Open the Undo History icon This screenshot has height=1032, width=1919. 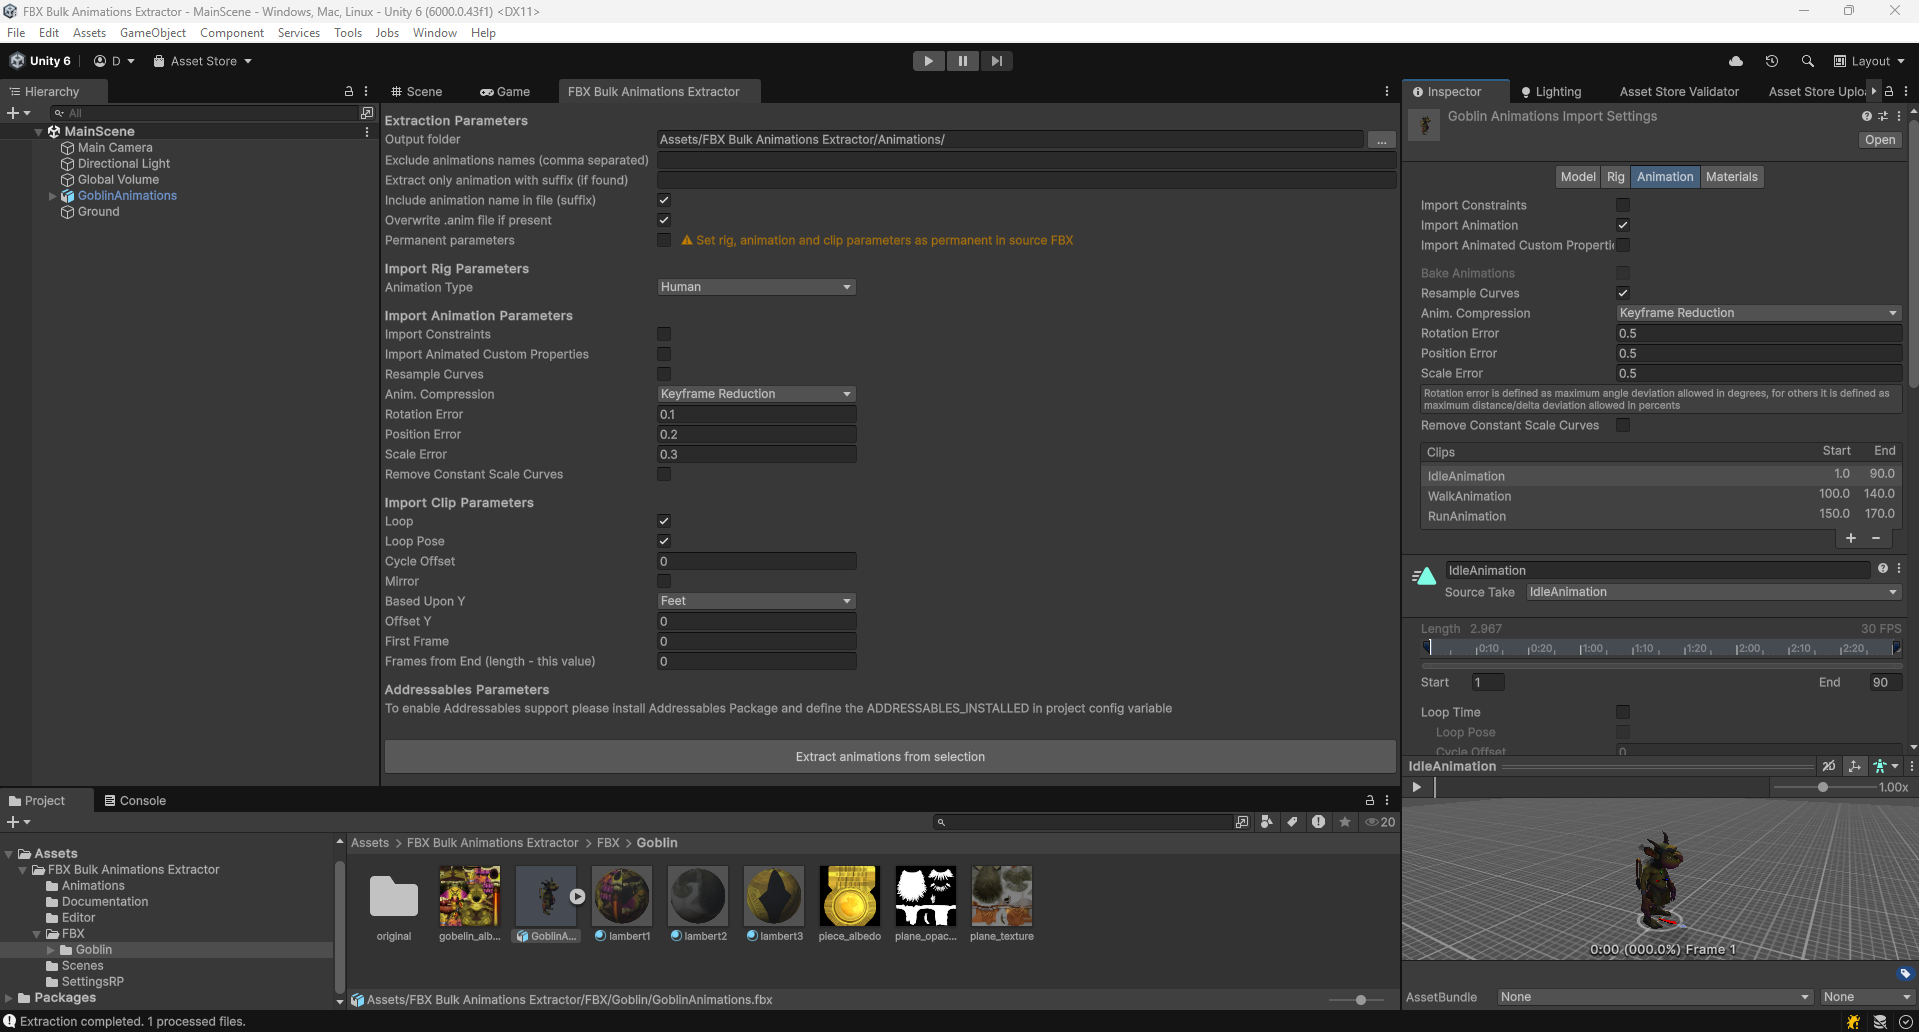point(1772,61)
